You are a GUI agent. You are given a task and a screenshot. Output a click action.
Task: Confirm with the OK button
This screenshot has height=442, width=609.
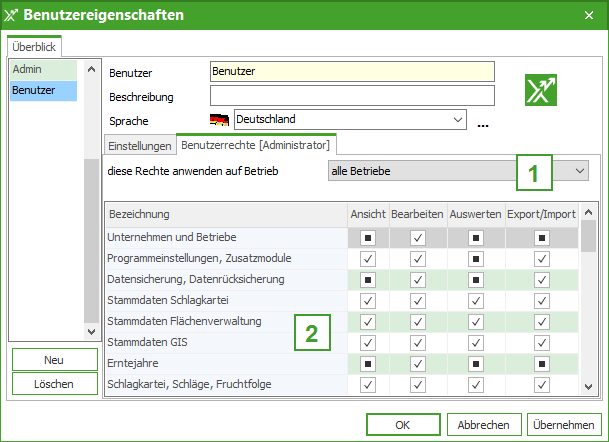(402, 423)
